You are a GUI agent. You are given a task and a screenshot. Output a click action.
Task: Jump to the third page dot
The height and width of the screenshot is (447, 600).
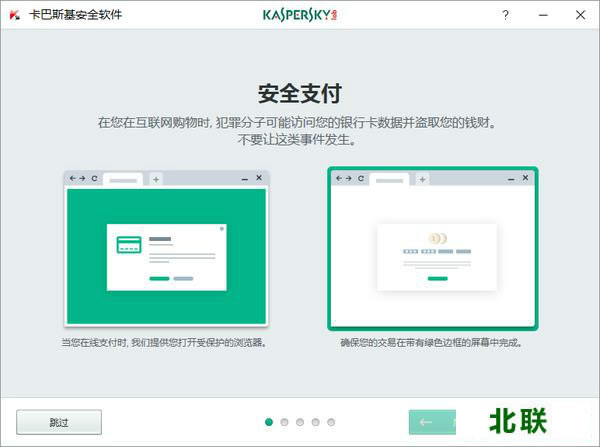(300, 422)
